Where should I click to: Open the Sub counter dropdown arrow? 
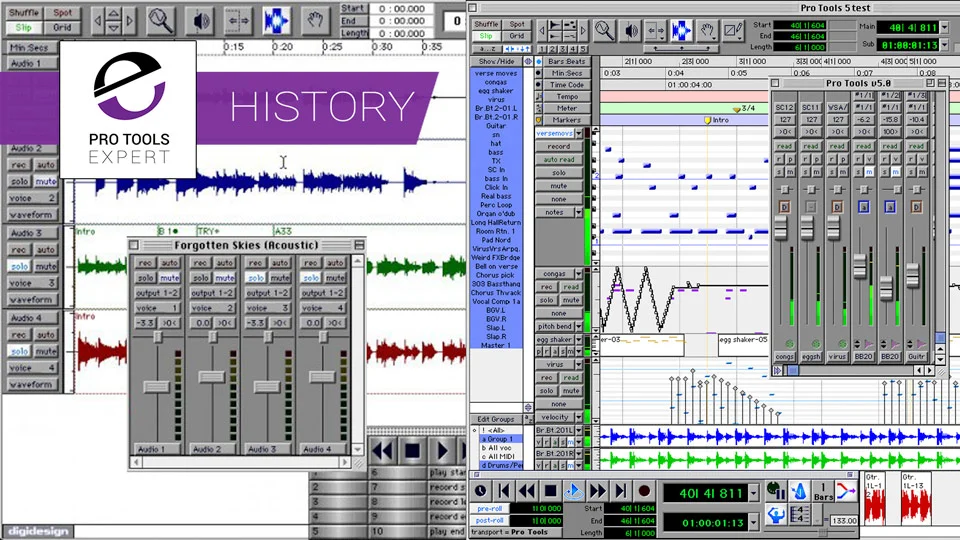[945, 45]
